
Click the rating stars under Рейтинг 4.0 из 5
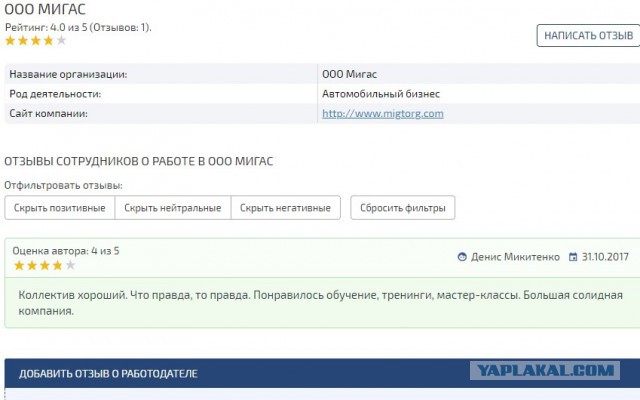[36, 40]
